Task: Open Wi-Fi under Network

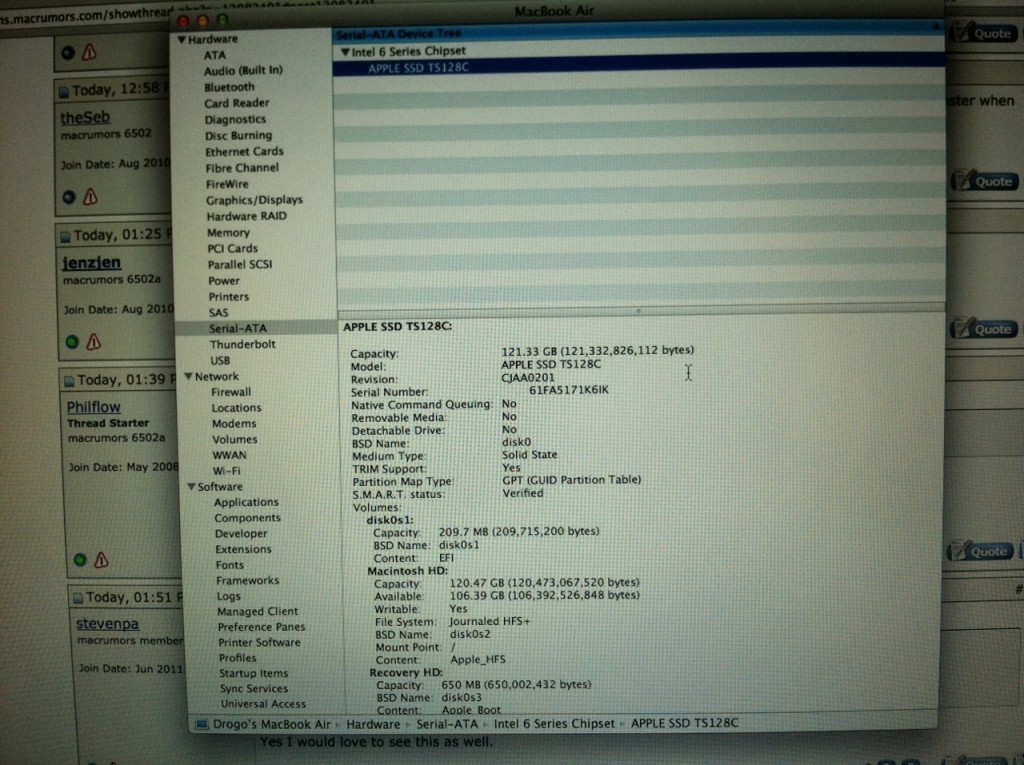Action: click(226, 470)
